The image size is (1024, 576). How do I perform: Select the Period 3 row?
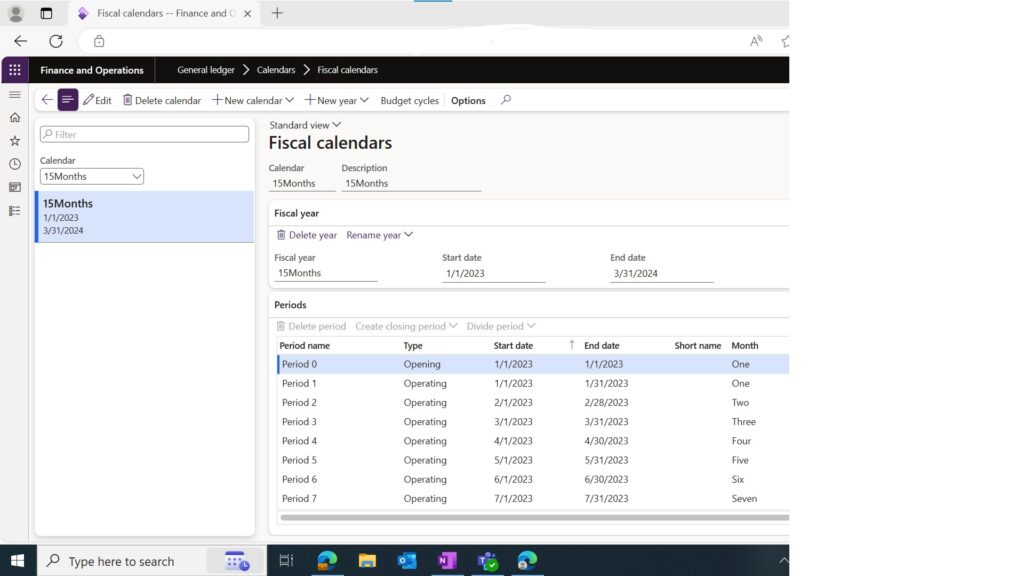coord(533,422)
